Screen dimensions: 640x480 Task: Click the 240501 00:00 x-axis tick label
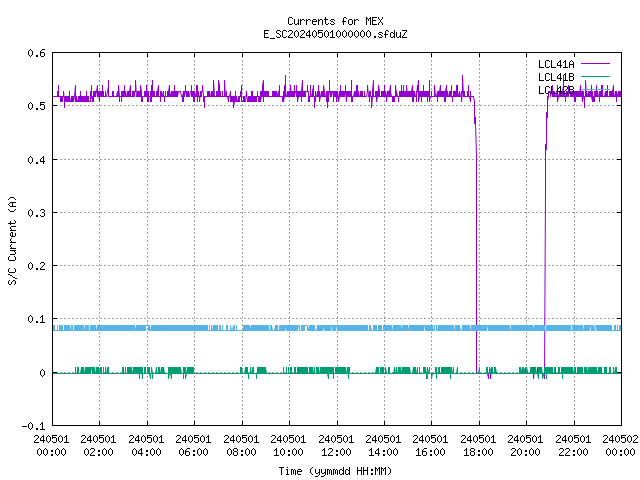pos(51,445)
